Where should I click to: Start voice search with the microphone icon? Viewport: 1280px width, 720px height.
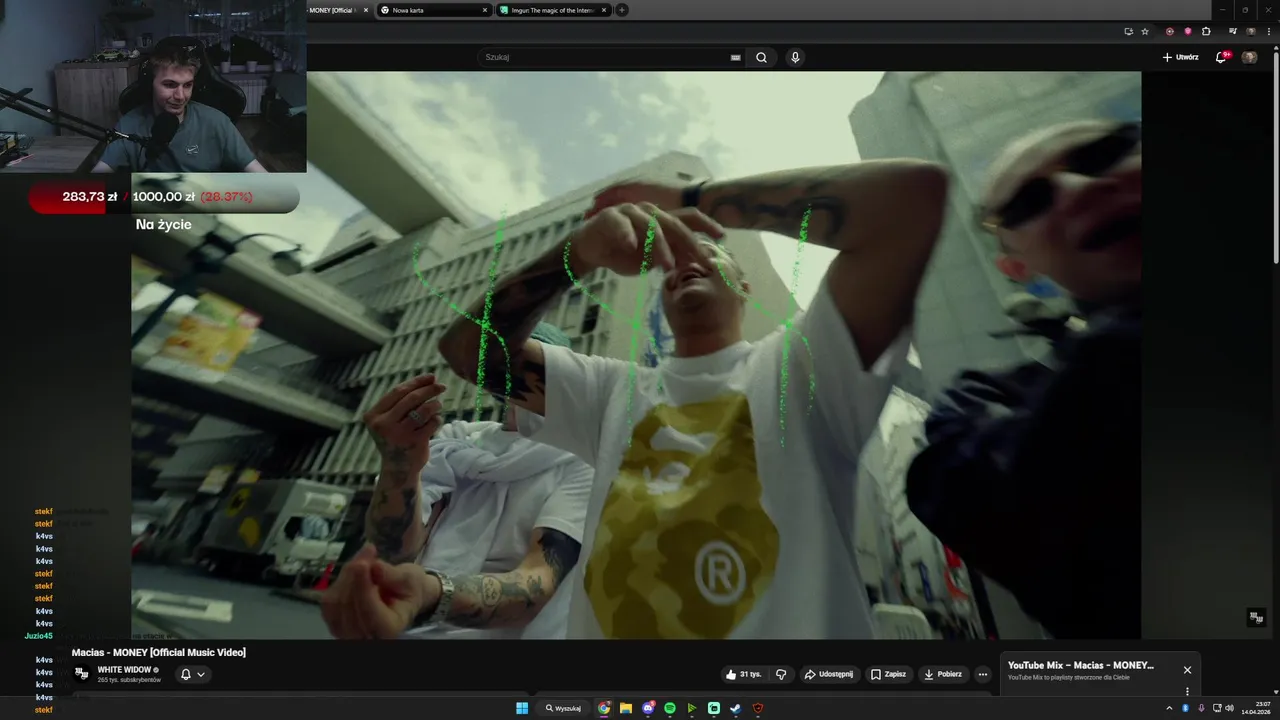tap(795, 57)
